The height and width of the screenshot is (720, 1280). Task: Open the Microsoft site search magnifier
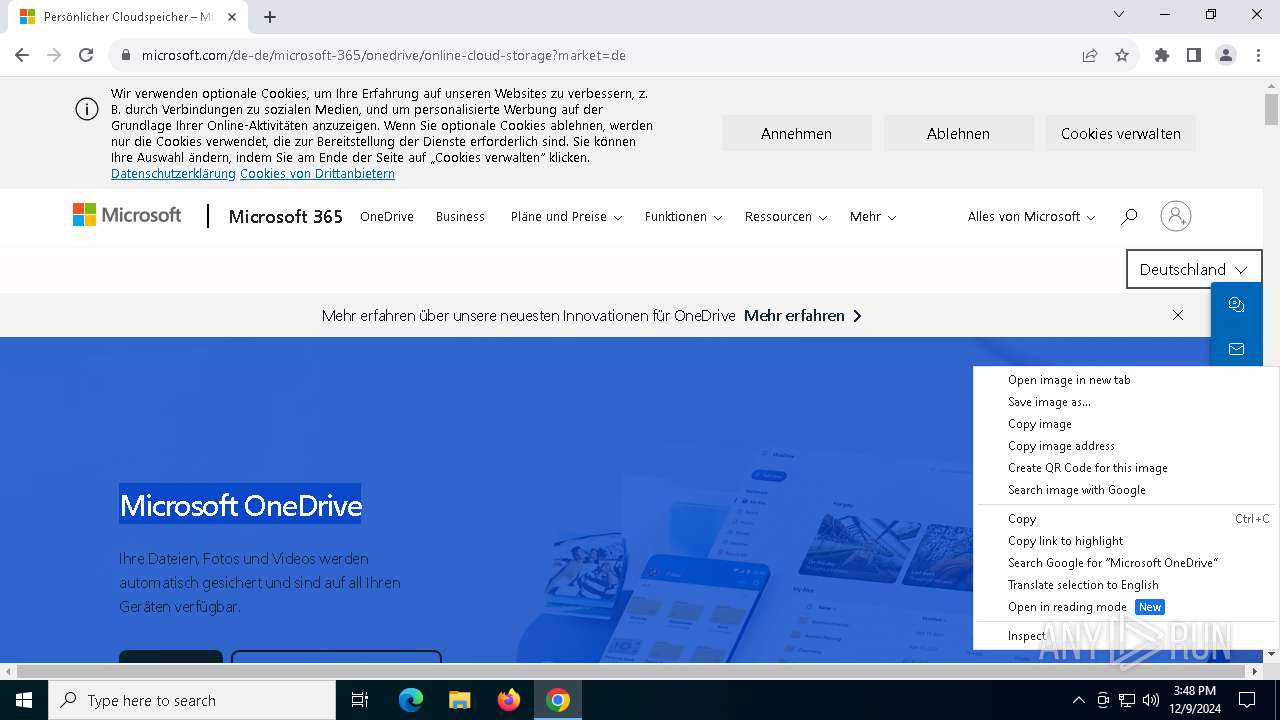point(1129,216)
